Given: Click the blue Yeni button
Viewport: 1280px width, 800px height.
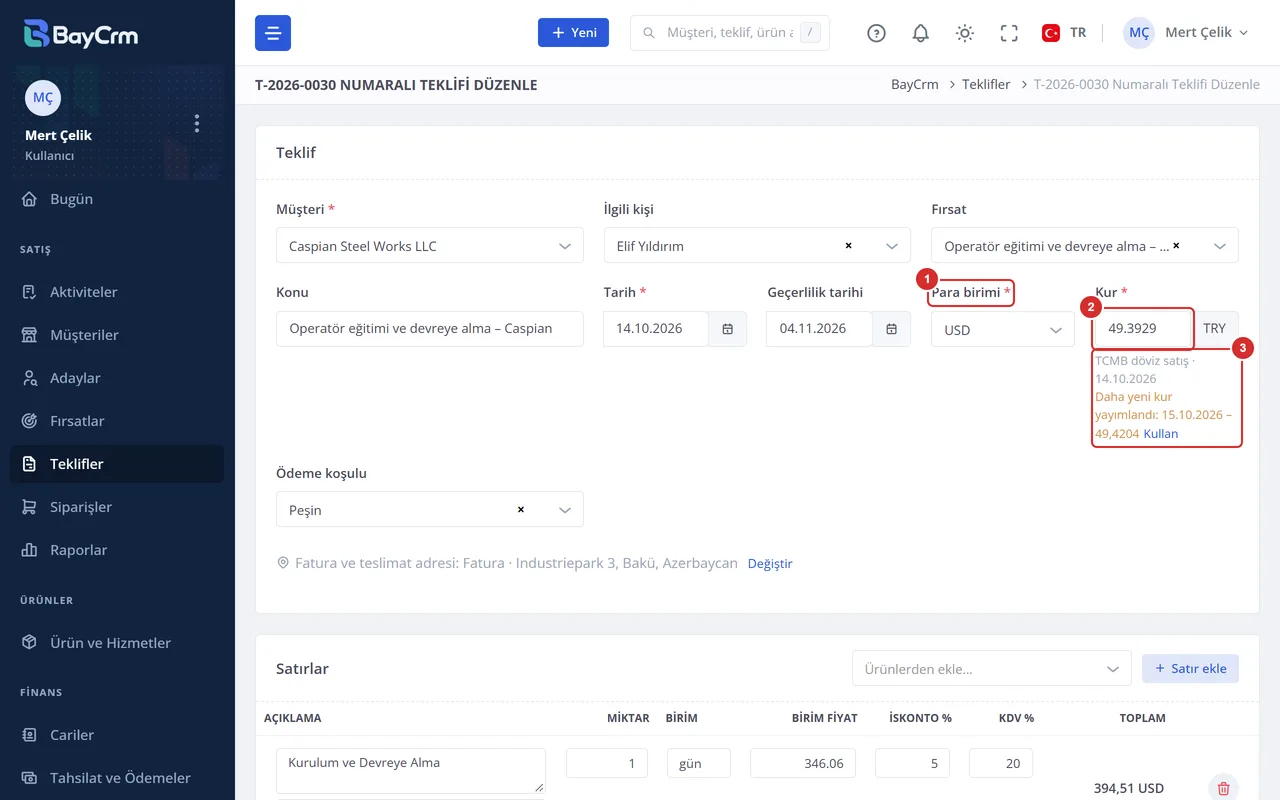Looking at the screenshot, I should point(573,33).
